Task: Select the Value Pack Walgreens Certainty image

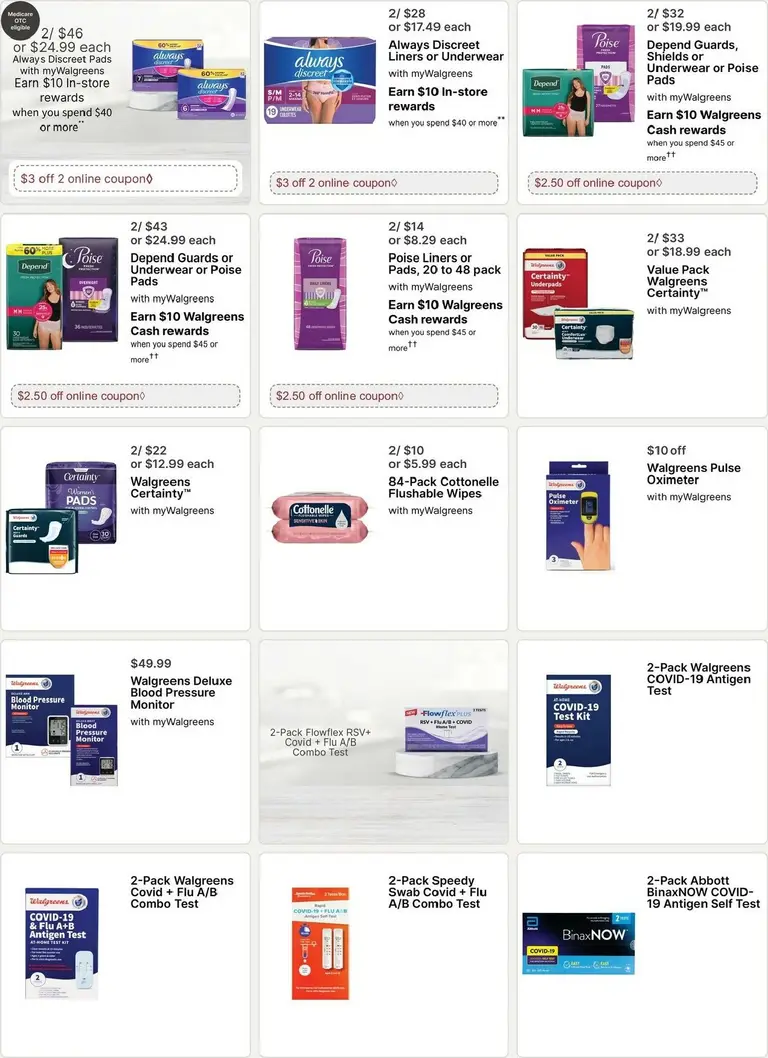Action: click(579, 303)
